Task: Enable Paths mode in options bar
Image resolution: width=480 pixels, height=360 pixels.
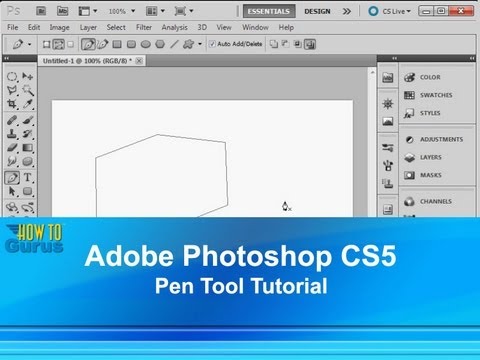Action: [x=59, y=44]
